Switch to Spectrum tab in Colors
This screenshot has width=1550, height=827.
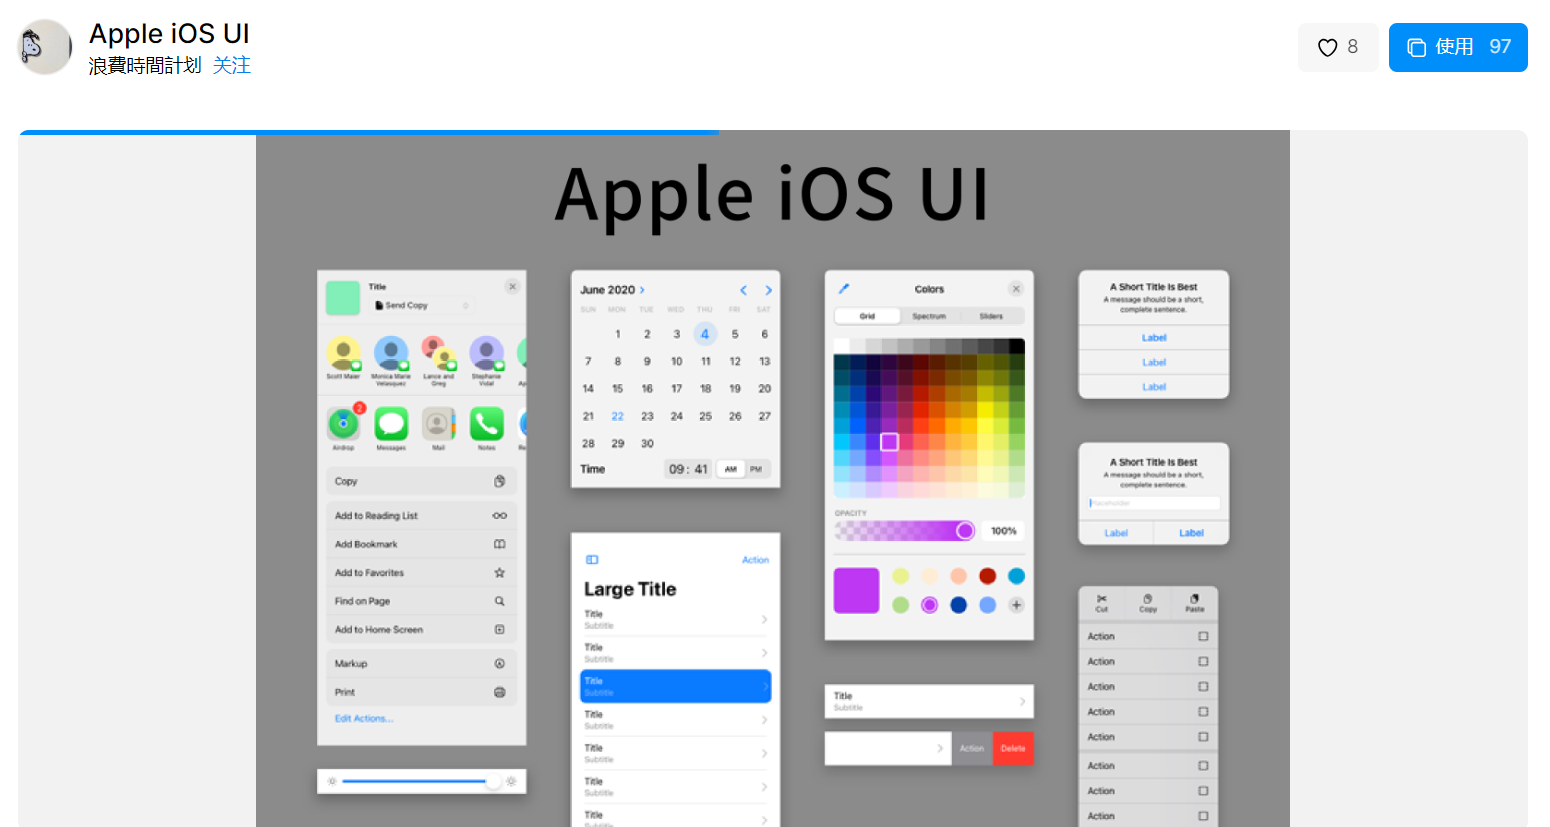point(929,316)
